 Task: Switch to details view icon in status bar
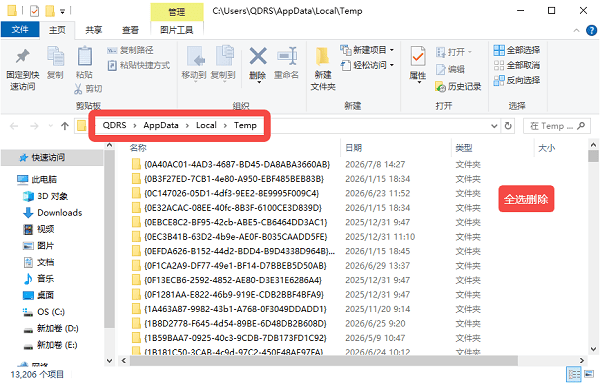pos(574,375)
